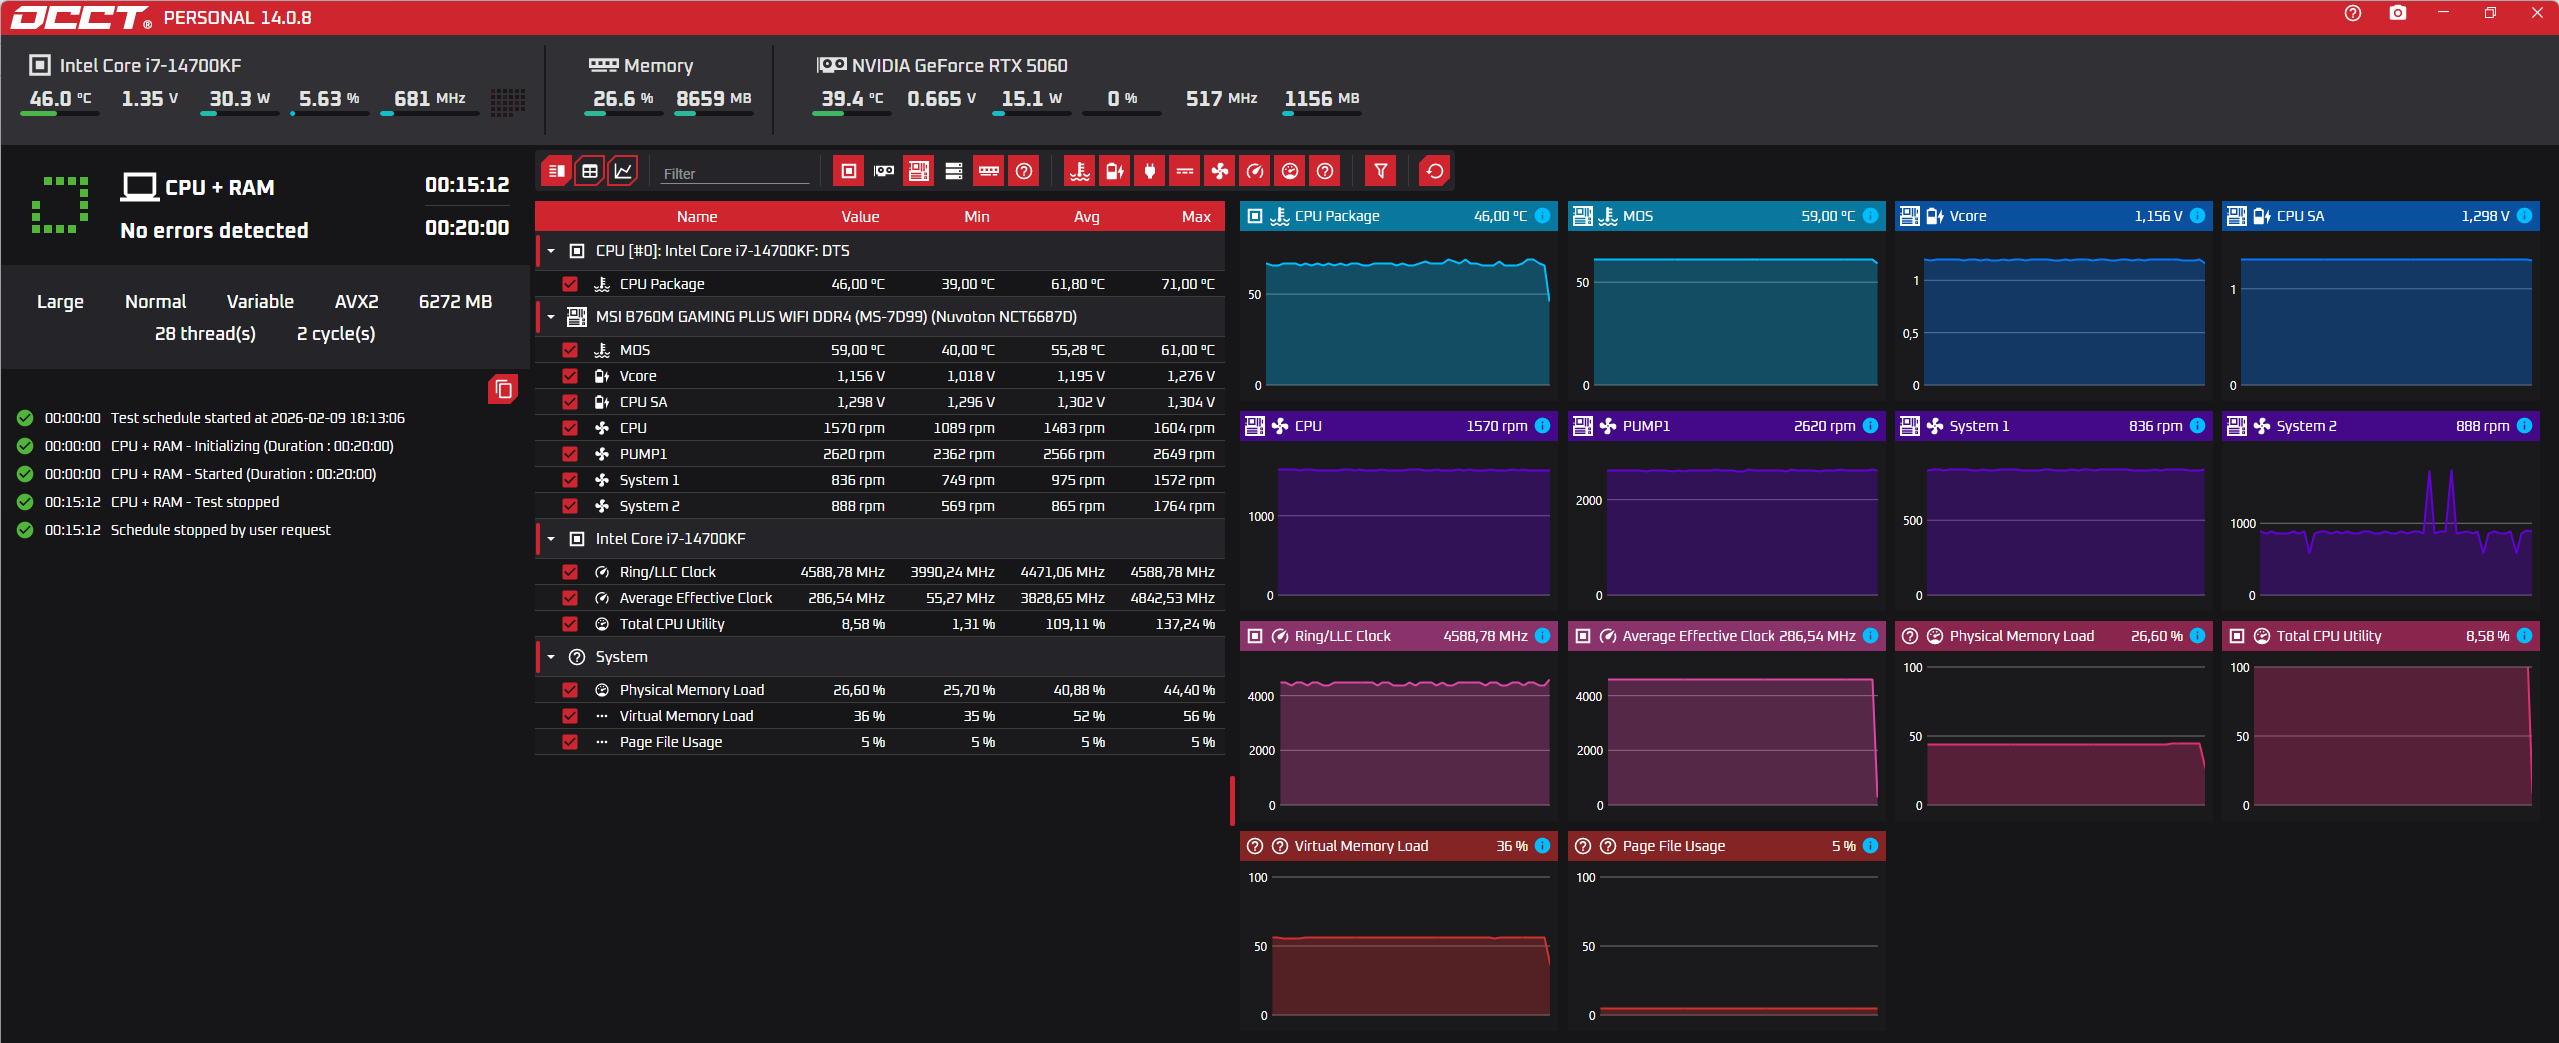2559x1043 pixels.
Task: Click the GPU sensor filter icon
Action: pos(884,171)
